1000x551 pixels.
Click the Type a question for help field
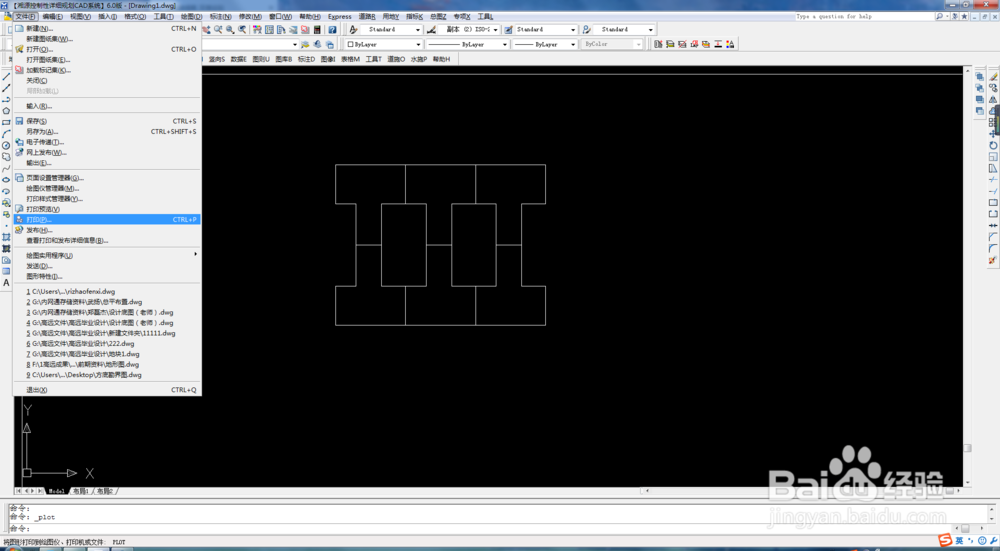pos(864,17)
